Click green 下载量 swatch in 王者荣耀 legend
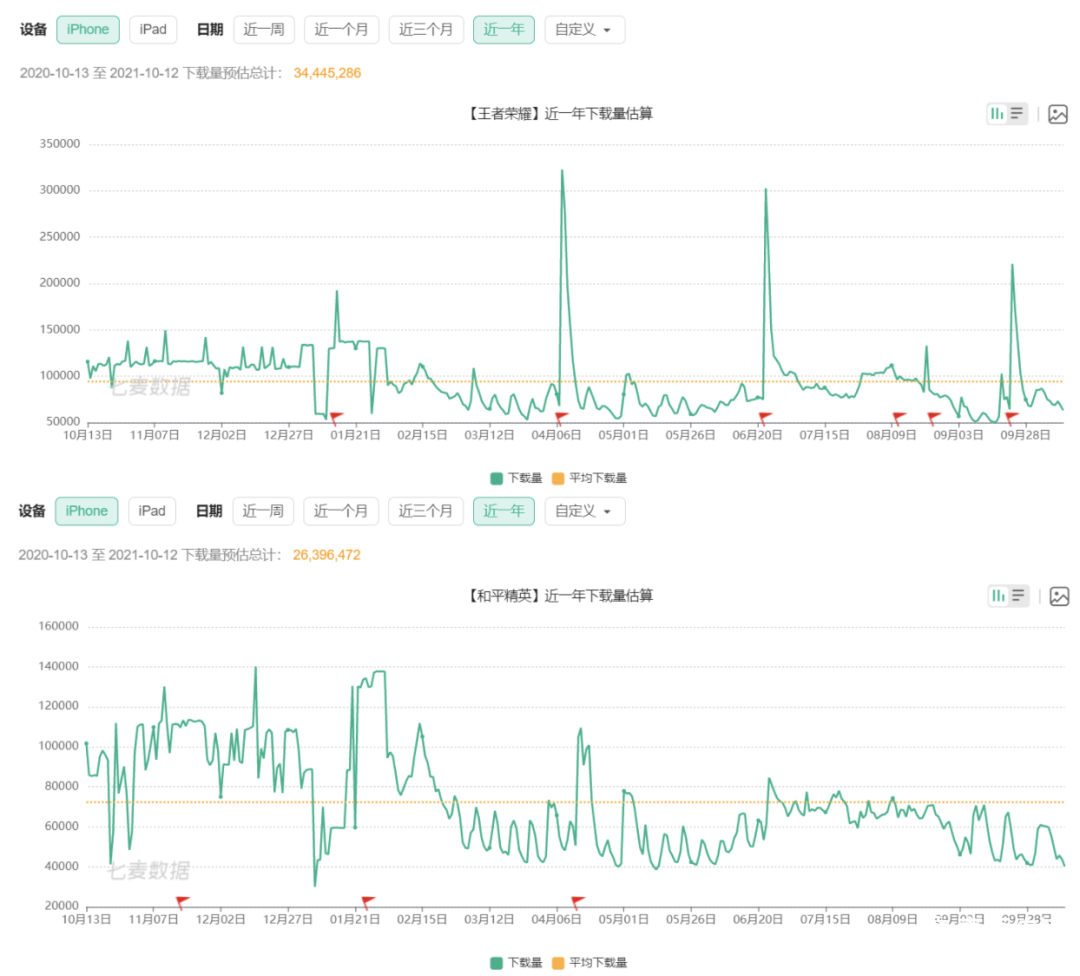Viewport: 1080px width, 976px height. (497, 478)
